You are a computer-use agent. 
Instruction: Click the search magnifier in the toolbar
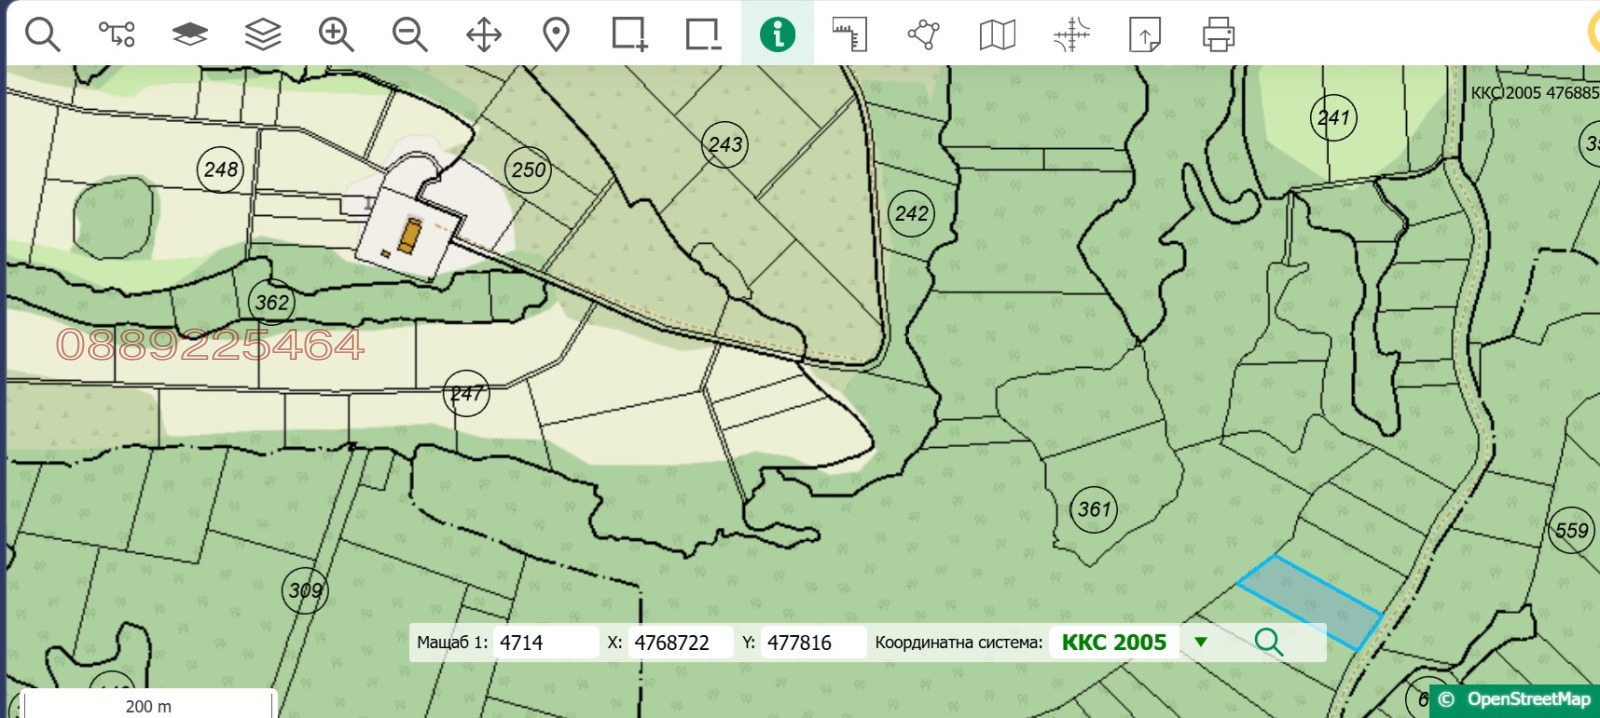[42, 34]
